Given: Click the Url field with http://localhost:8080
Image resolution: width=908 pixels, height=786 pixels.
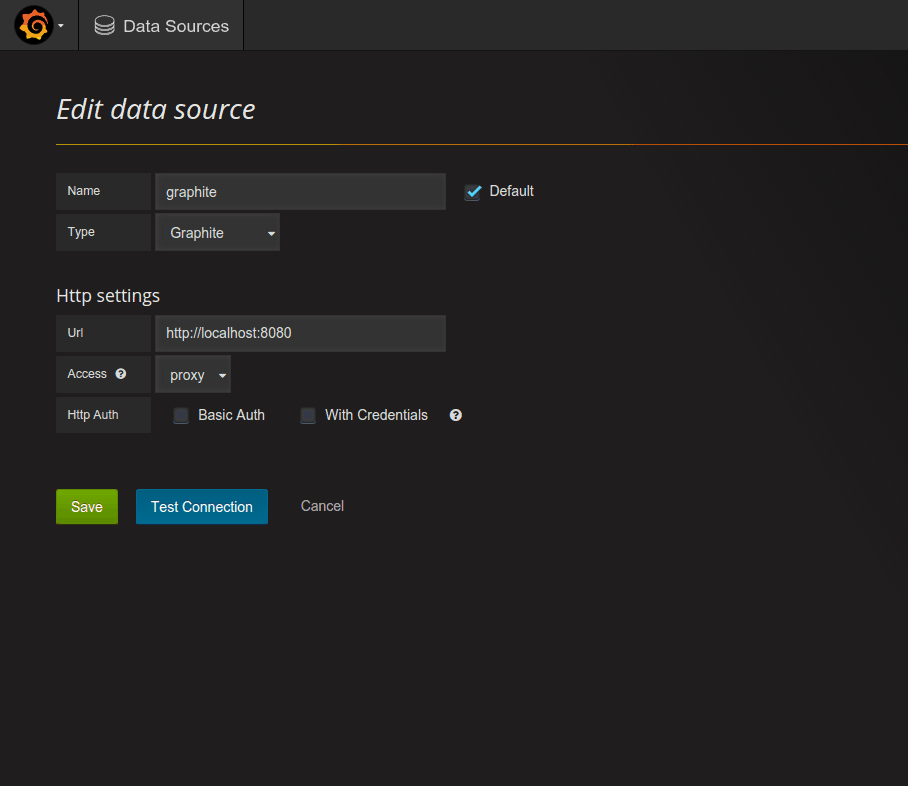Looking at the screenshot, I should pyautogui.click(x=300, y=333).
